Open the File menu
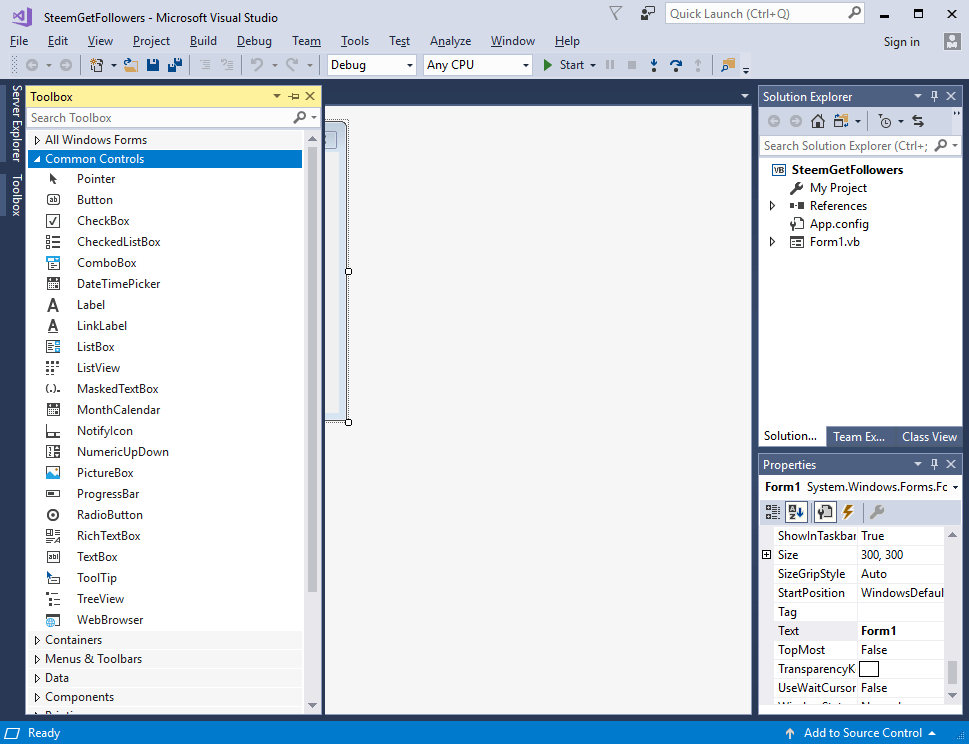 pyautogui.click(x=19, y=41)
